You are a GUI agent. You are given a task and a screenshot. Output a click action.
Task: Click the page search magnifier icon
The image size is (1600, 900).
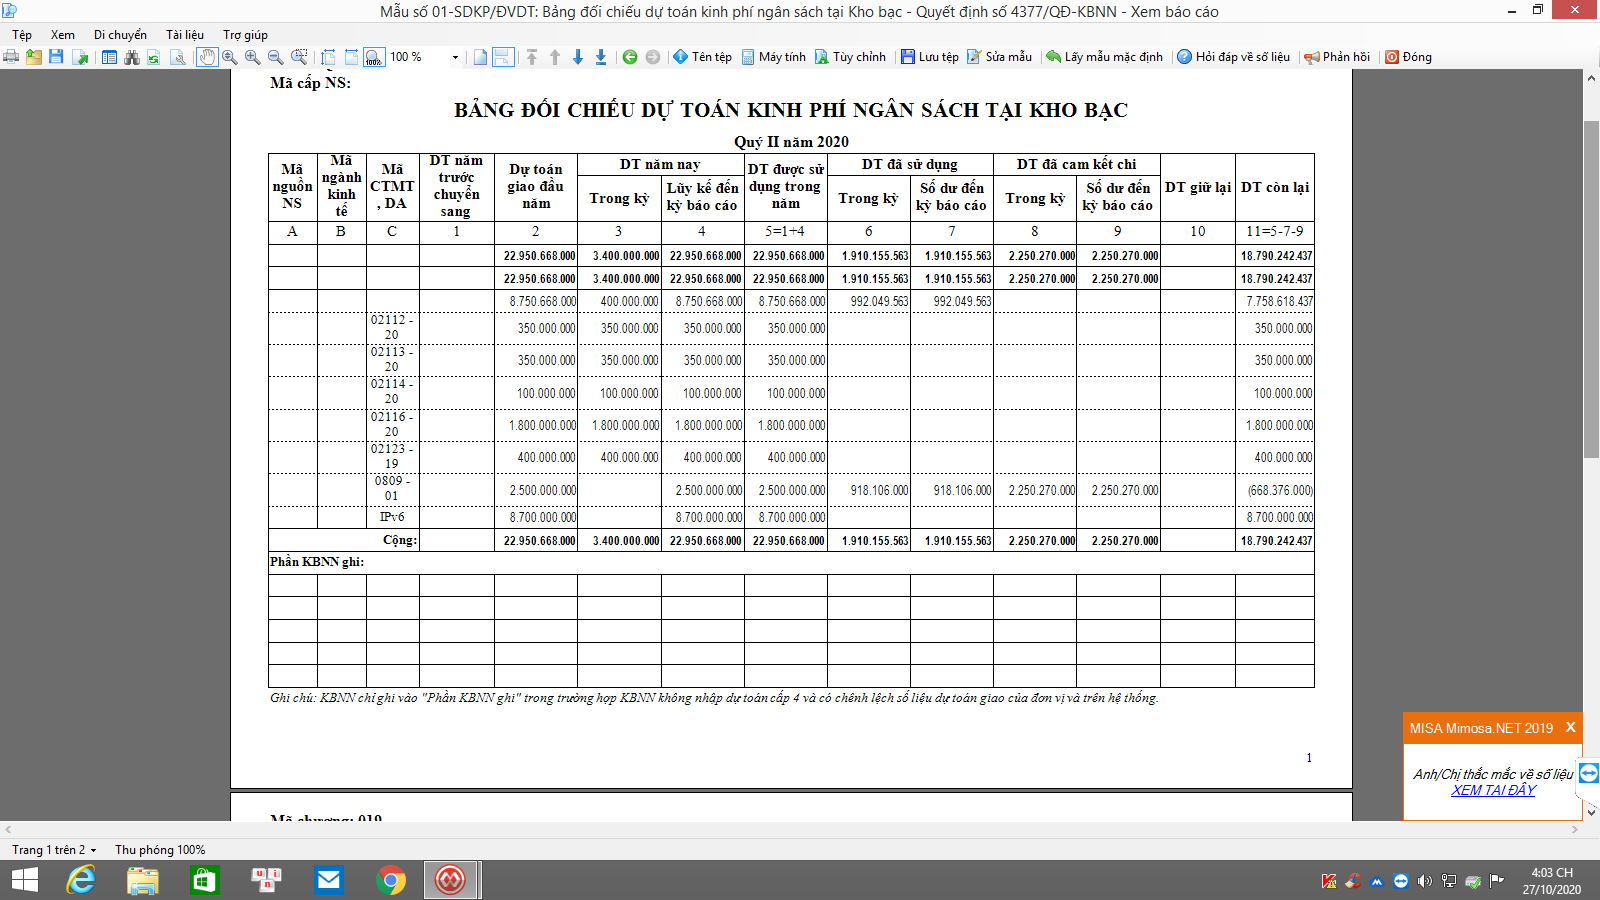coord(177,57)
